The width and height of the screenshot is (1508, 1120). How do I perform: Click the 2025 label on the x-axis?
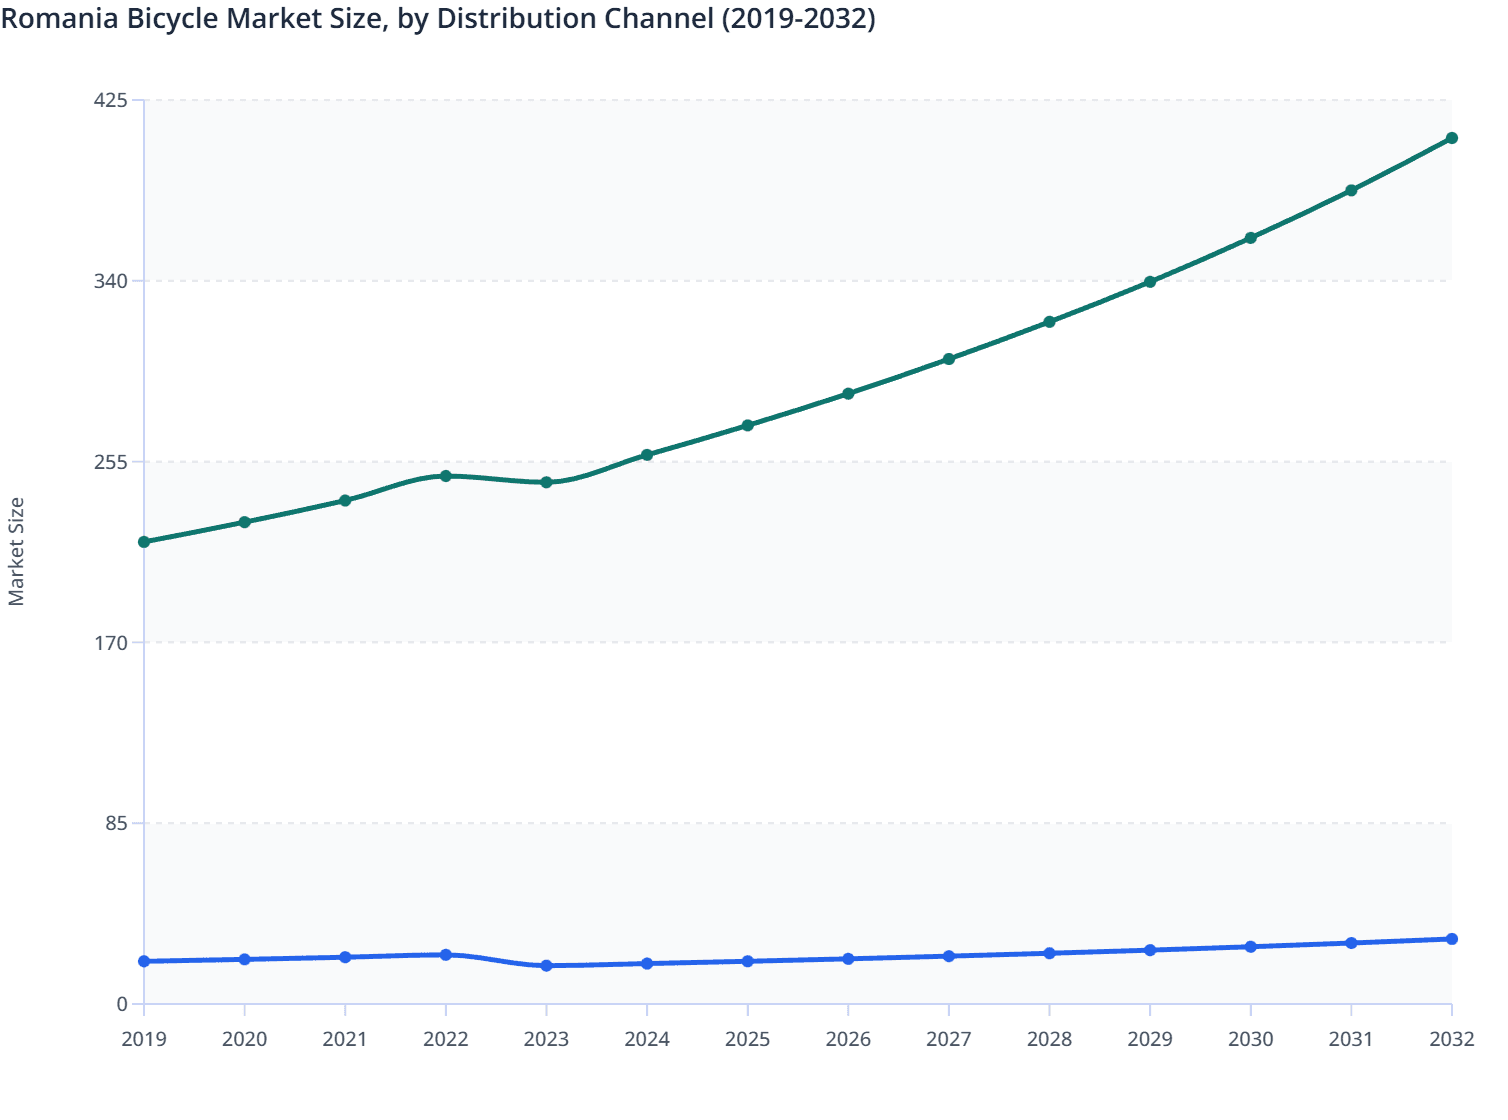(746, 1040)
